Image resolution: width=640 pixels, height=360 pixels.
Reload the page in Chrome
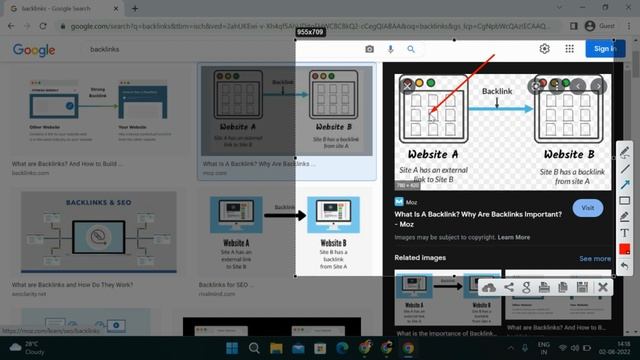point(43,26)
